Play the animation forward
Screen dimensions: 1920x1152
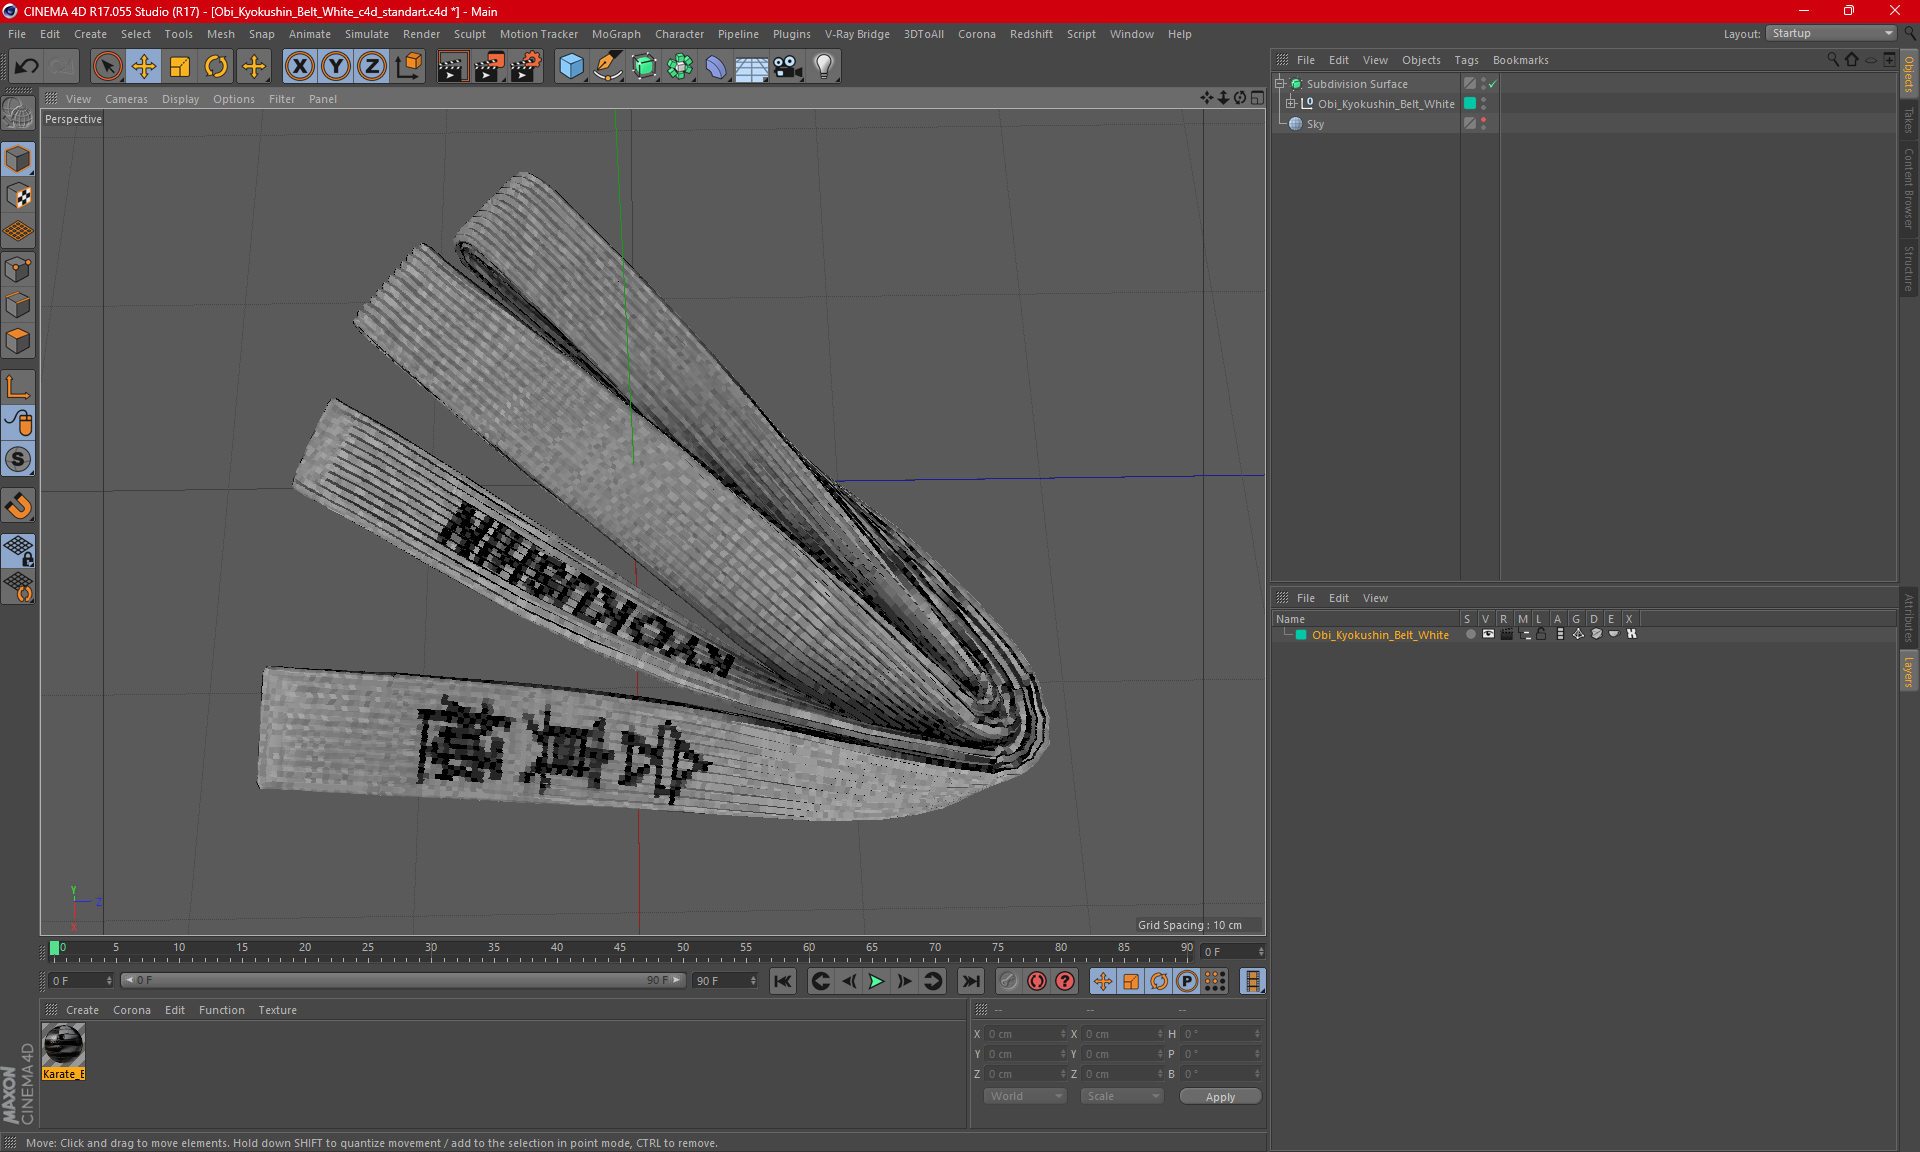pos(876,981)
